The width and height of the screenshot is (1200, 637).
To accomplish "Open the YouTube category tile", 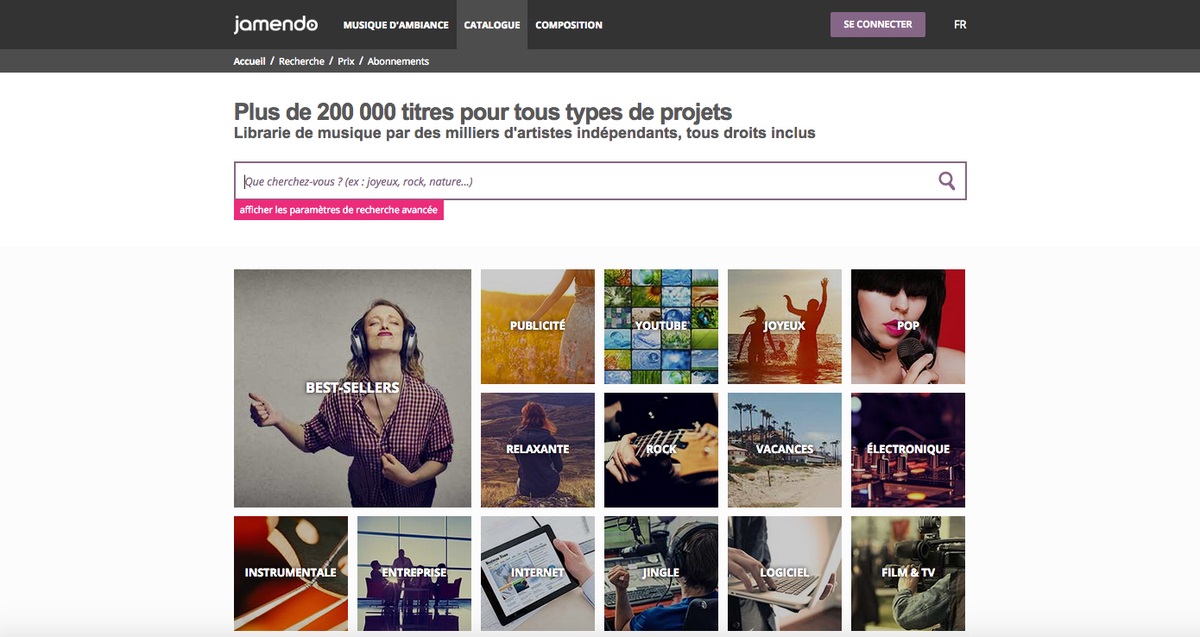I will coord(661,326).
